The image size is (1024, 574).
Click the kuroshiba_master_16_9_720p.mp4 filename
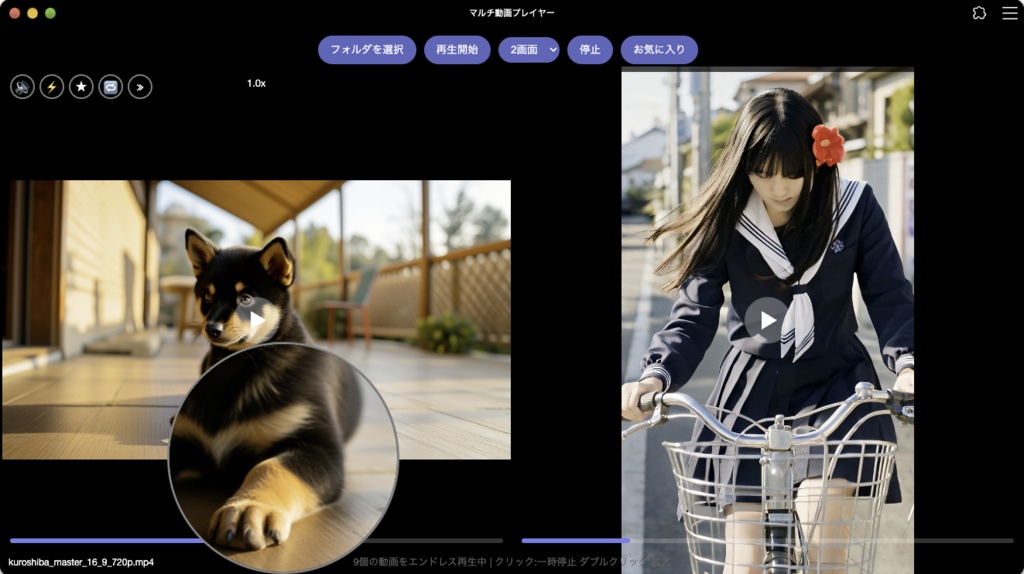[x=81, y=562]
